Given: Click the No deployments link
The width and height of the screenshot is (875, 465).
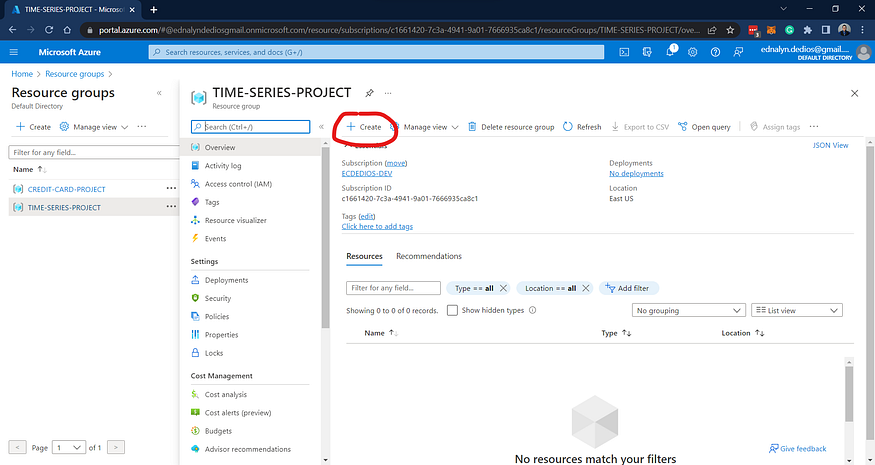Looking at the screenshot, I should pos(636,174).
